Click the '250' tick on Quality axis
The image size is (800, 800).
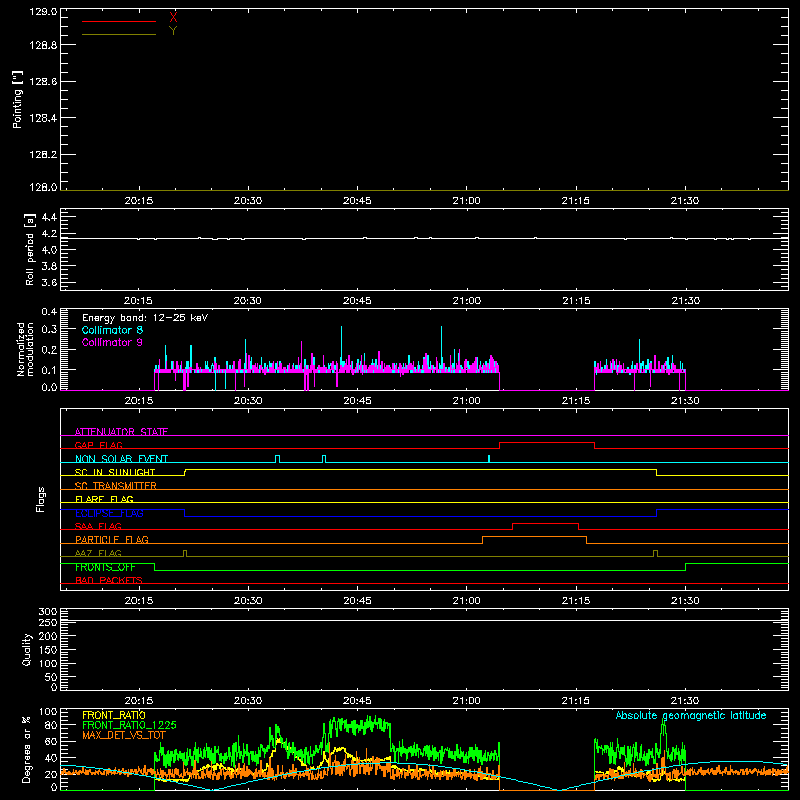[48, 622]
